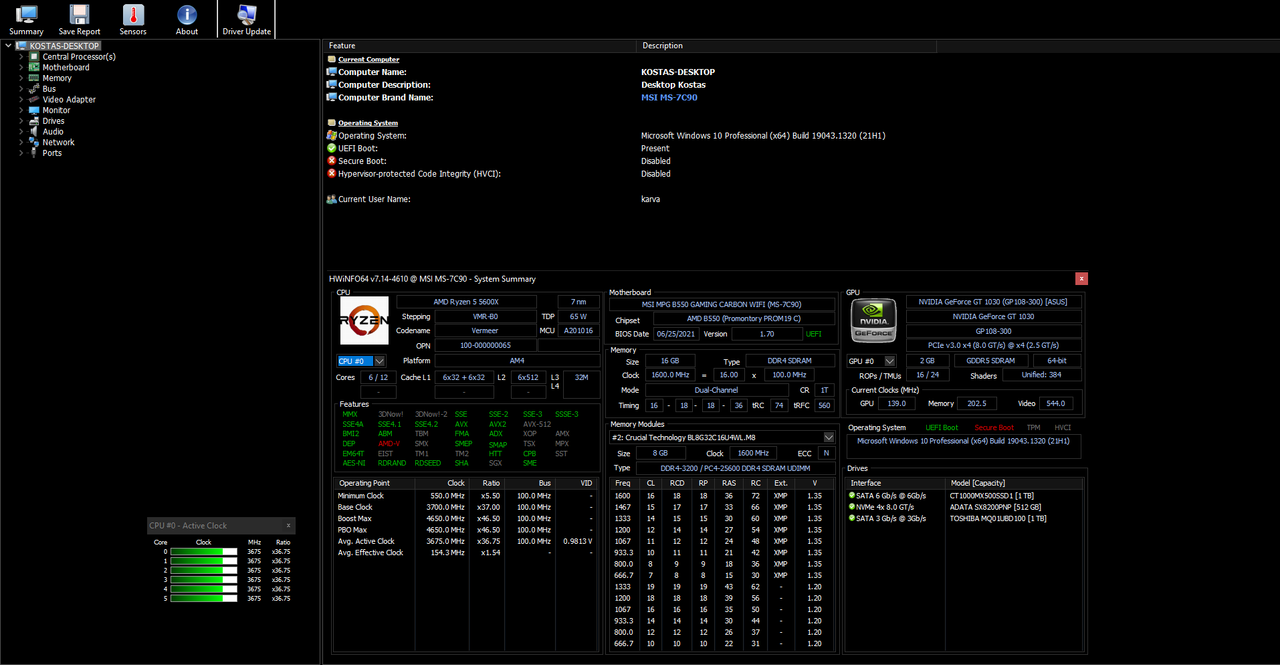Click the Operating System Windows icon
Viewport: 1280px width, 665px height.
pyautogui.click(x=331, y=135)
